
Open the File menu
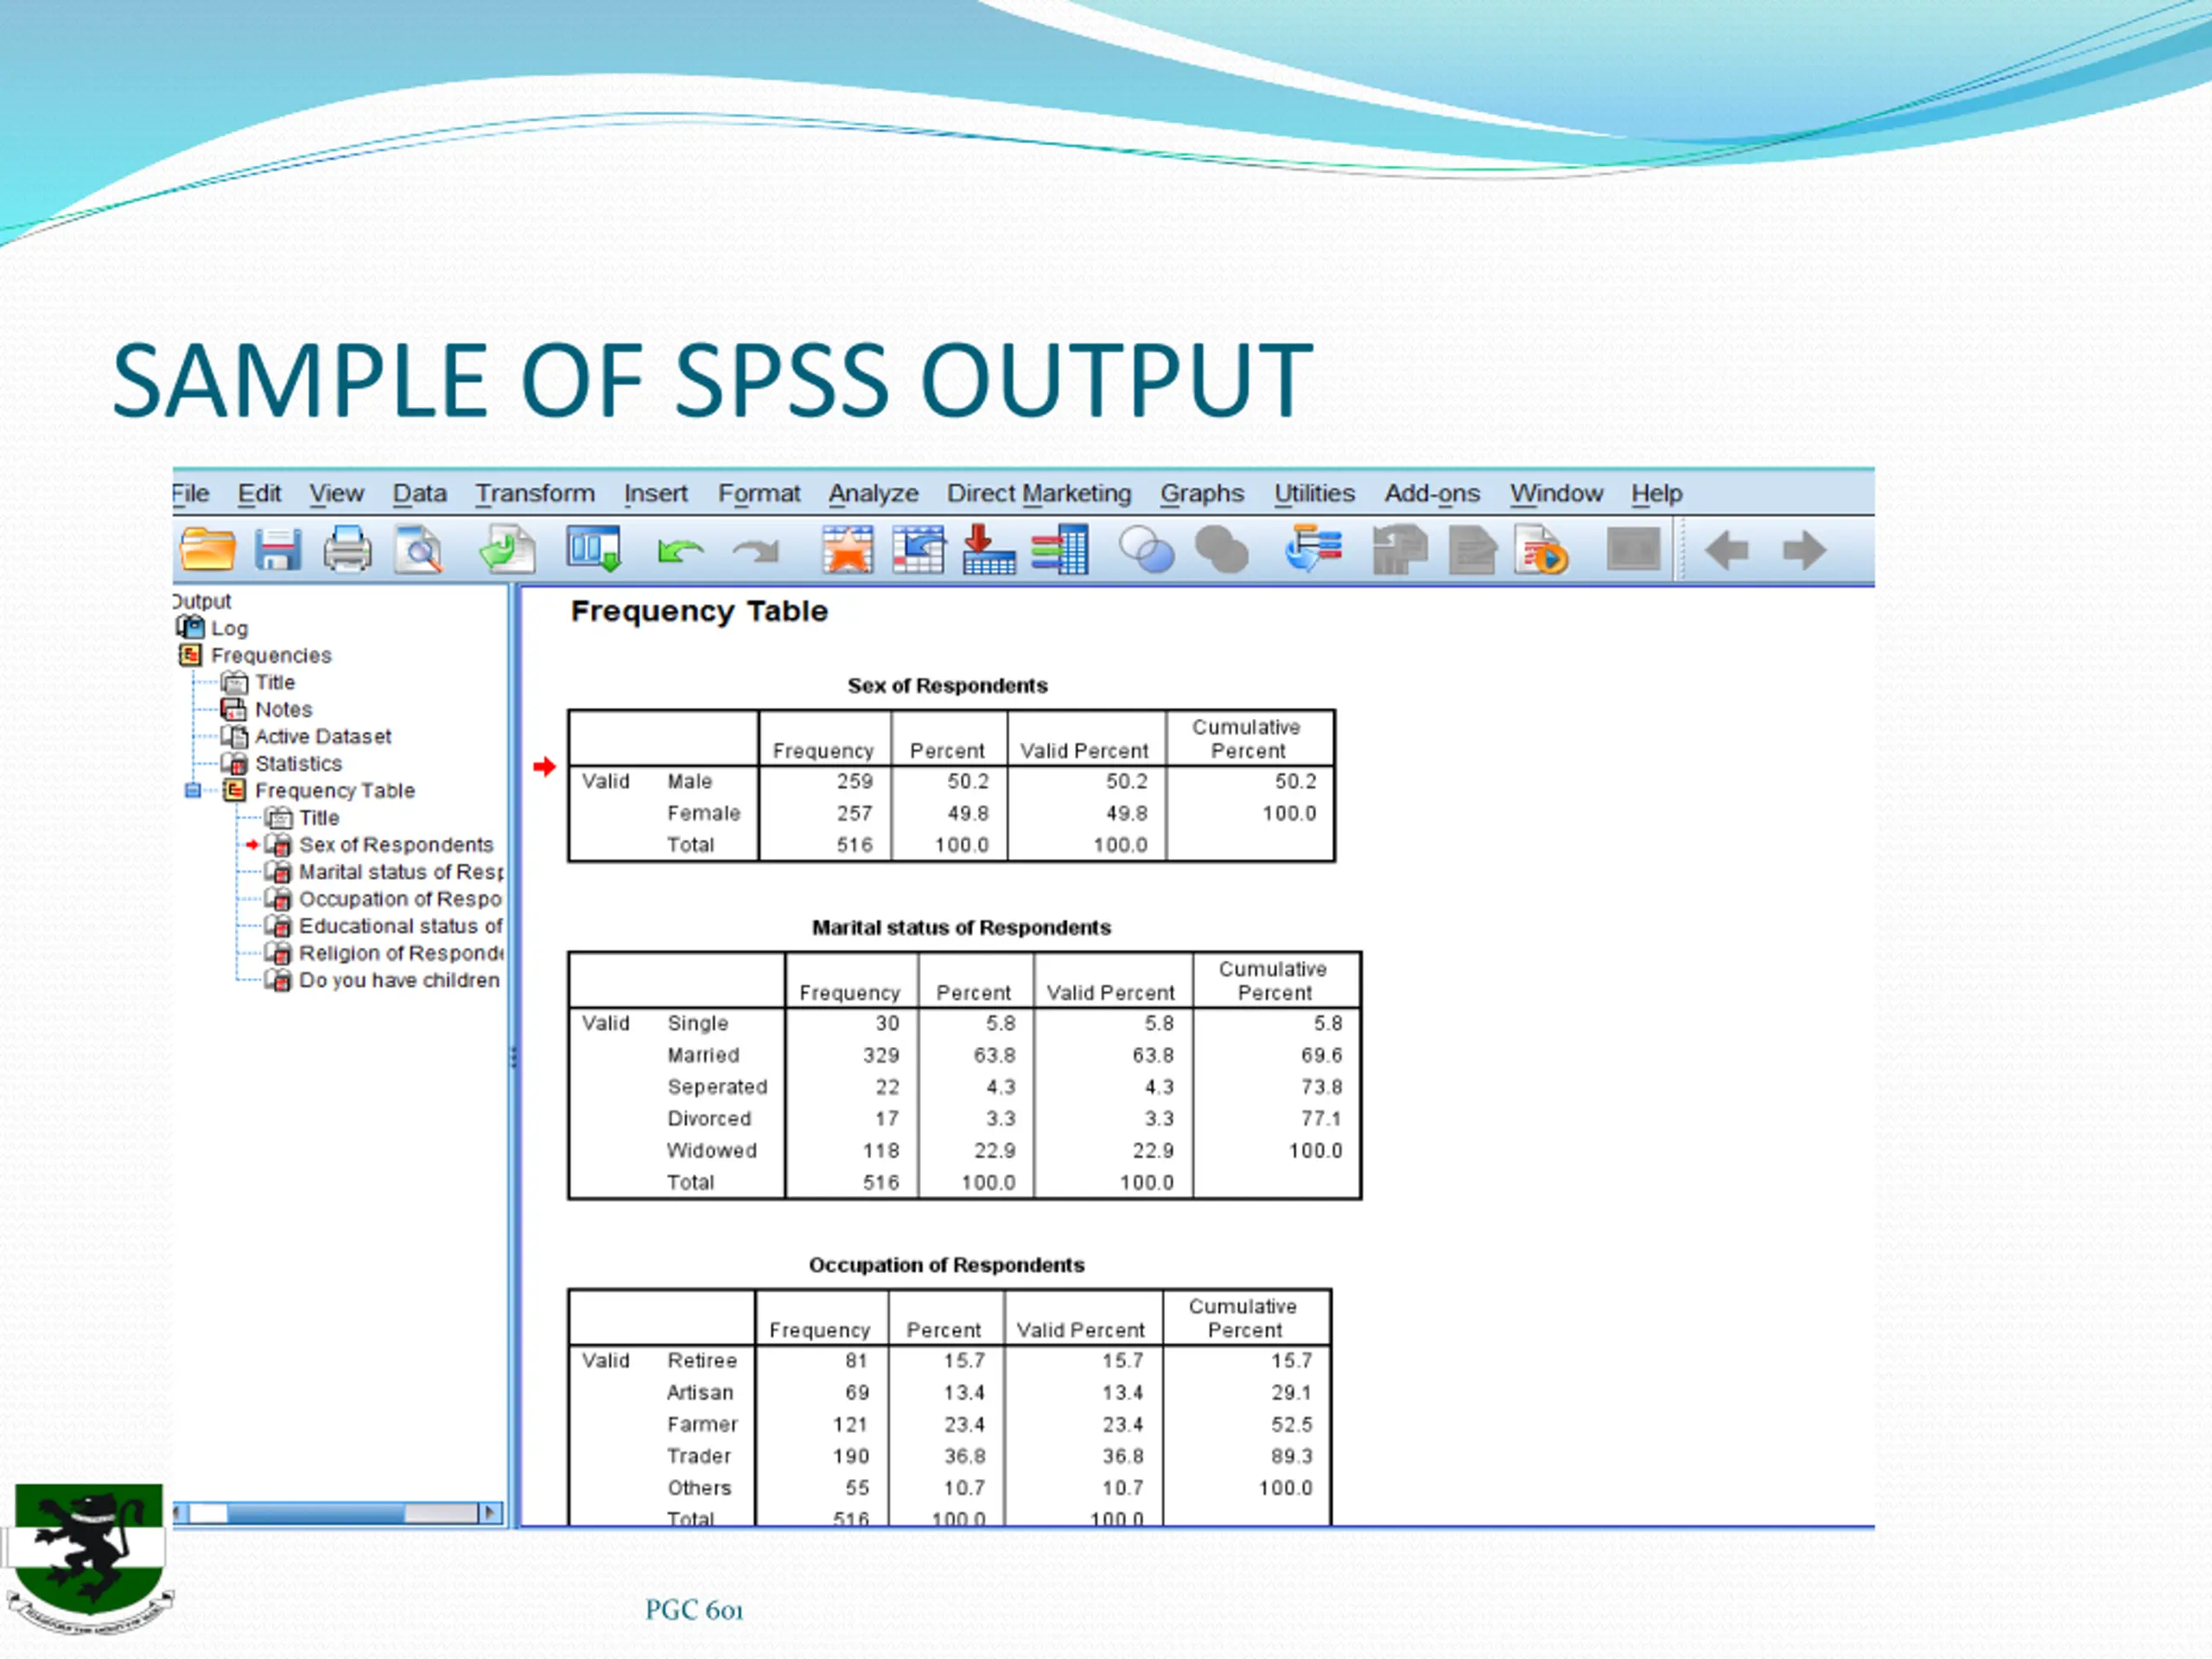[190, 494]
